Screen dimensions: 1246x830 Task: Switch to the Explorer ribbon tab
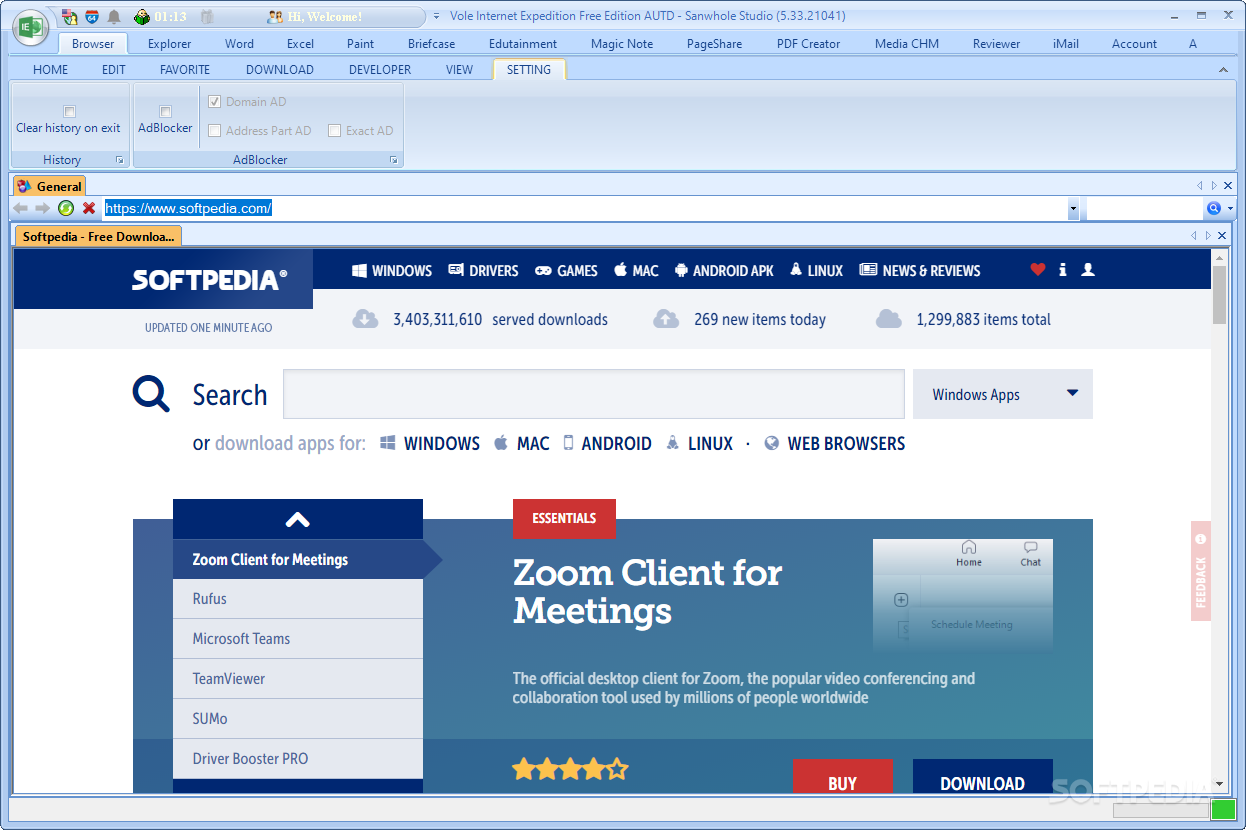click(169, 44)
